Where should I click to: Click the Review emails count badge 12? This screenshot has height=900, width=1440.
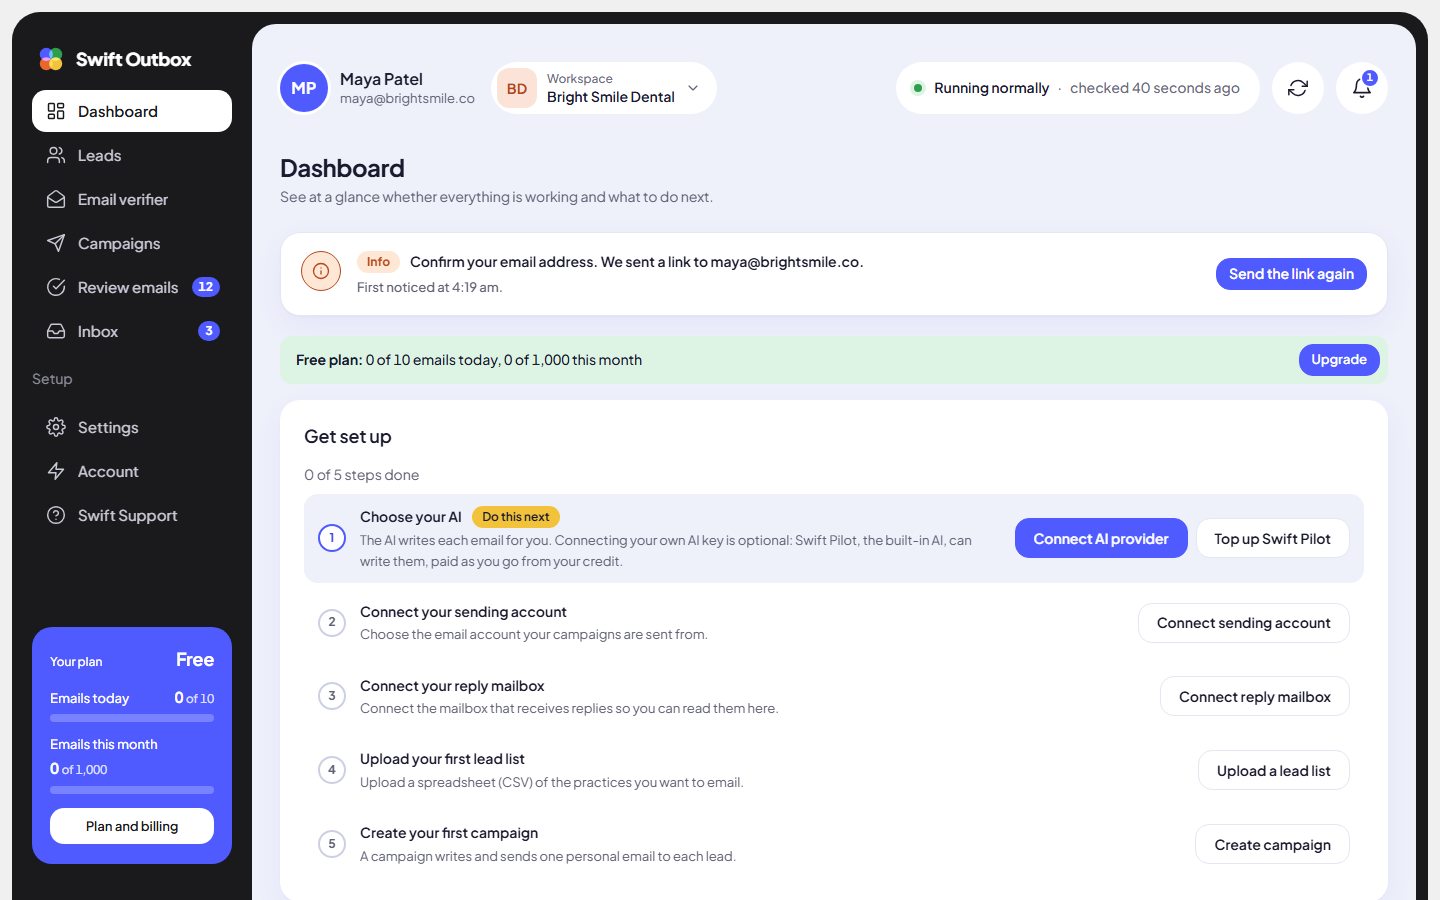click(206, 287)
